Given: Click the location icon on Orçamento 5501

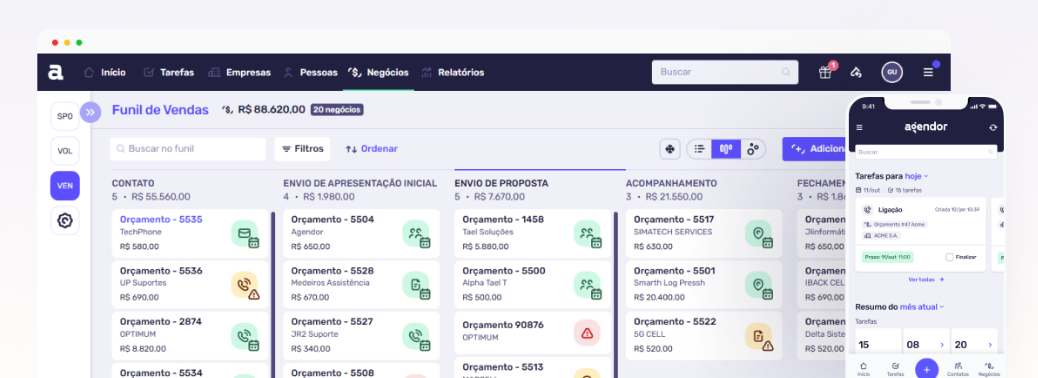Looking at the screenshot, I should [x=759, y=285].
